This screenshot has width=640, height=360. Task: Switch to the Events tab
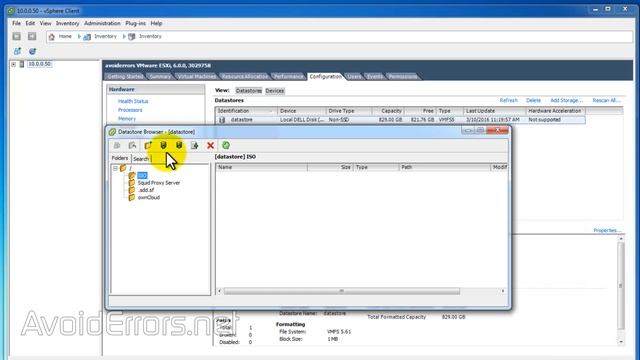tap(374, 77)
